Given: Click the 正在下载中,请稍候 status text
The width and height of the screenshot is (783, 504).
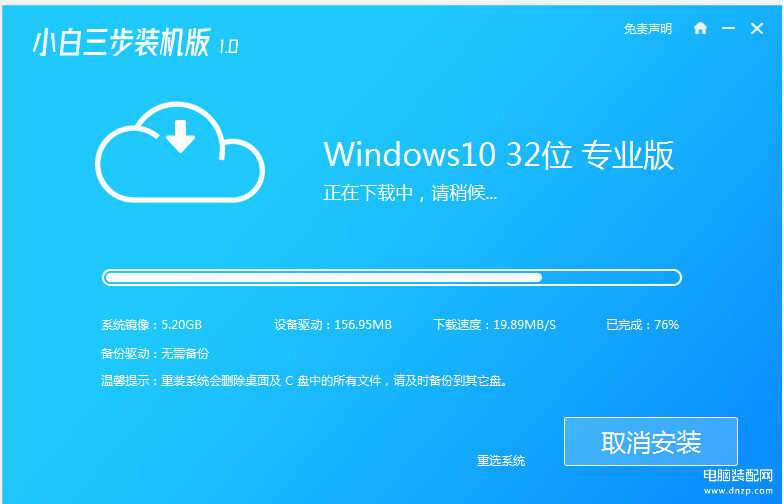Looking at the screenshot, I should [x=410, y=193].
